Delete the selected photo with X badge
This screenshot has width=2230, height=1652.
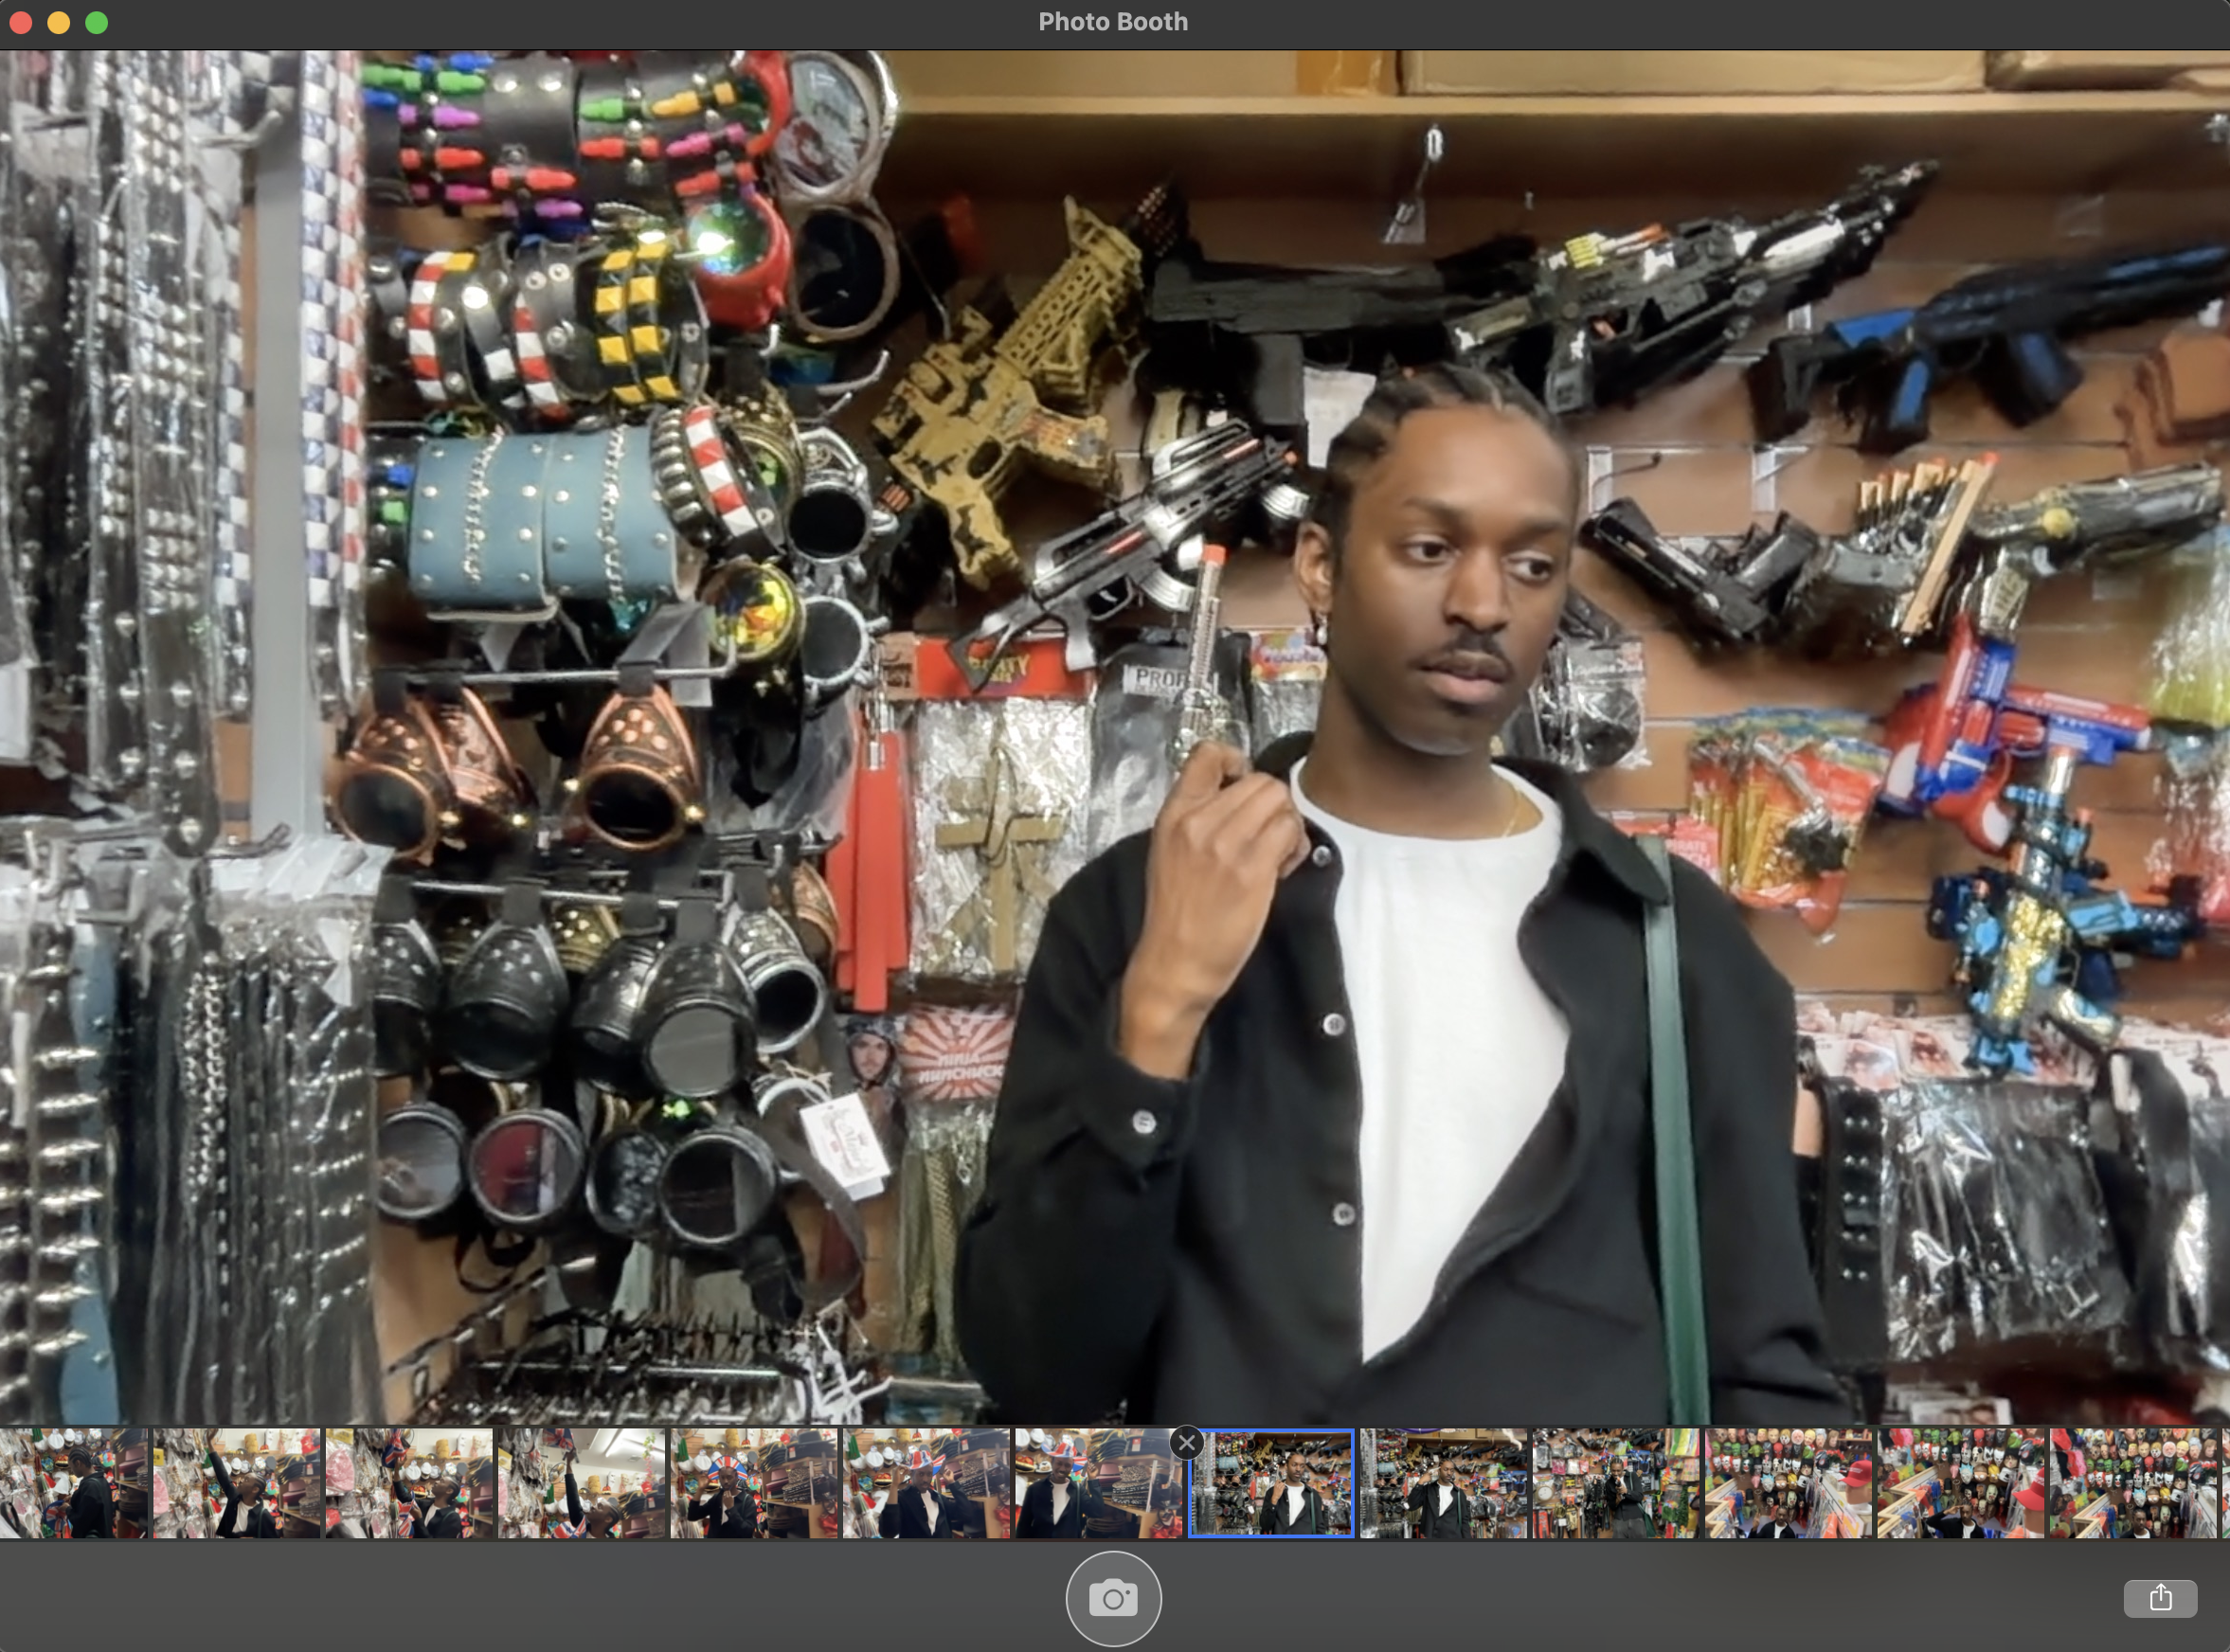[1186, 1443]
